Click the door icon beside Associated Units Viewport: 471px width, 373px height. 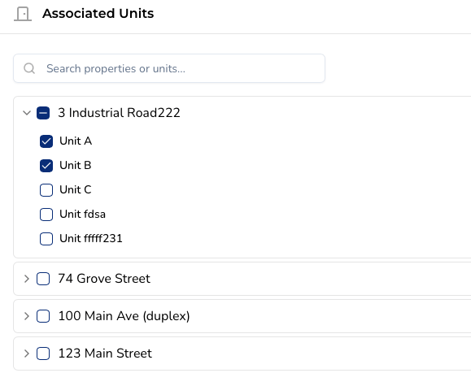click(23, 14)
